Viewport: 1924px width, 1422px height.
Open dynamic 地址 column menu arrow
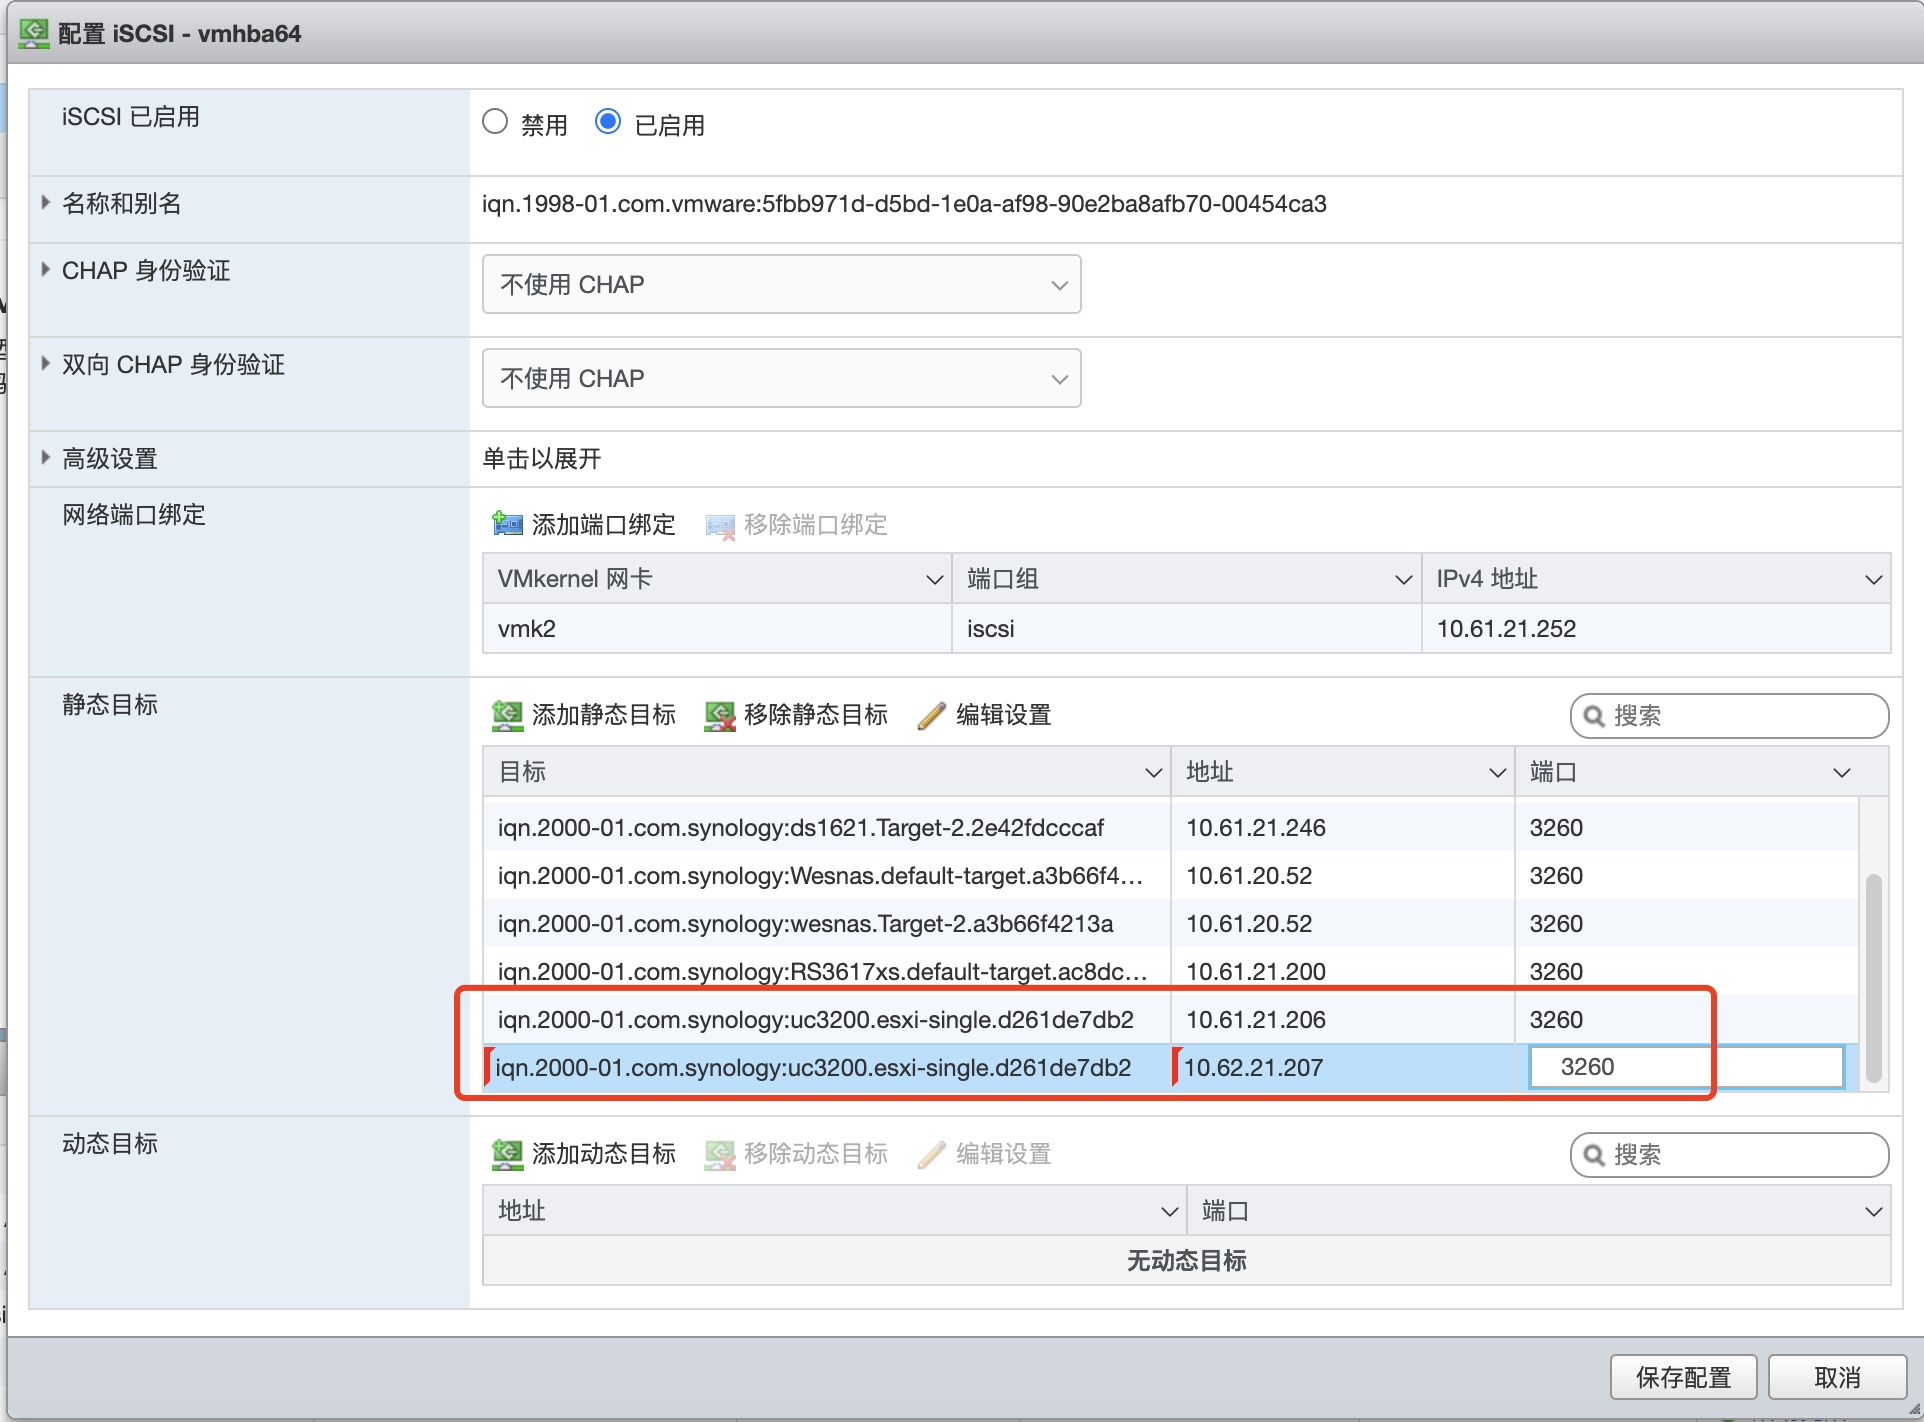(1169, 1211)
